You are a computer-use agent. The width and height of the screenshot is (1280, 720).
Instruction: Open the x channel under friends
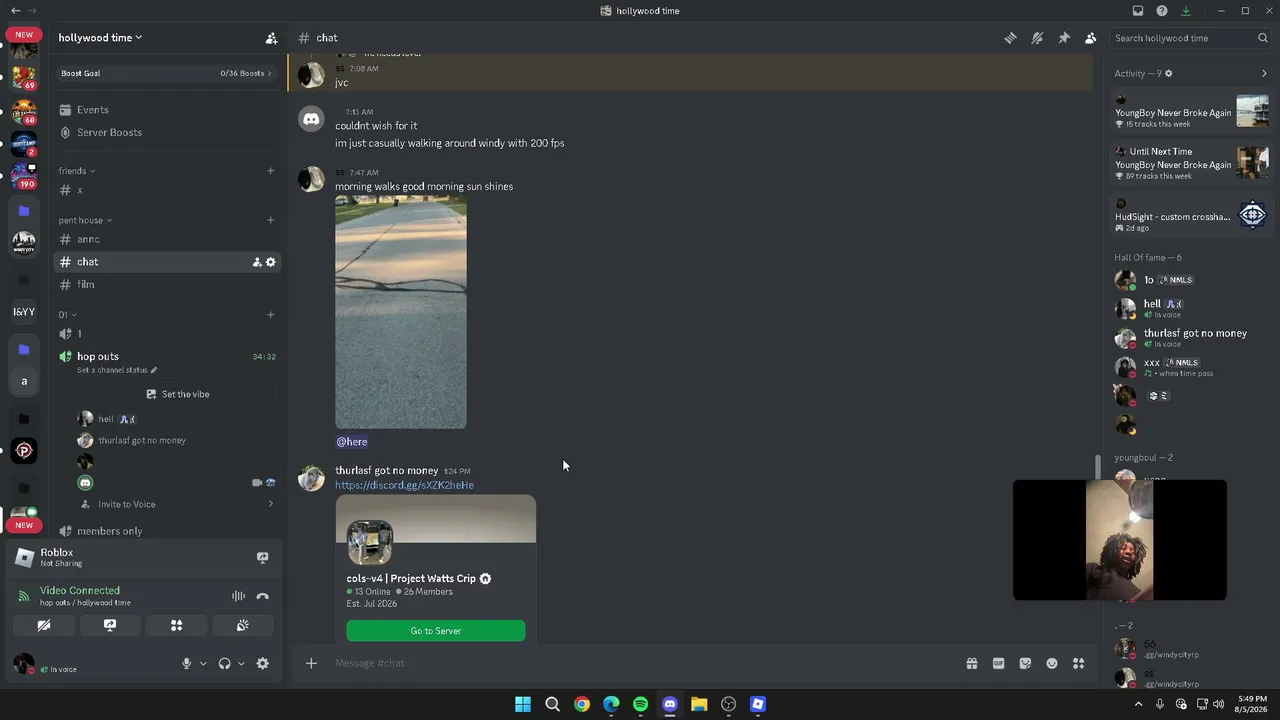(166, 190)
